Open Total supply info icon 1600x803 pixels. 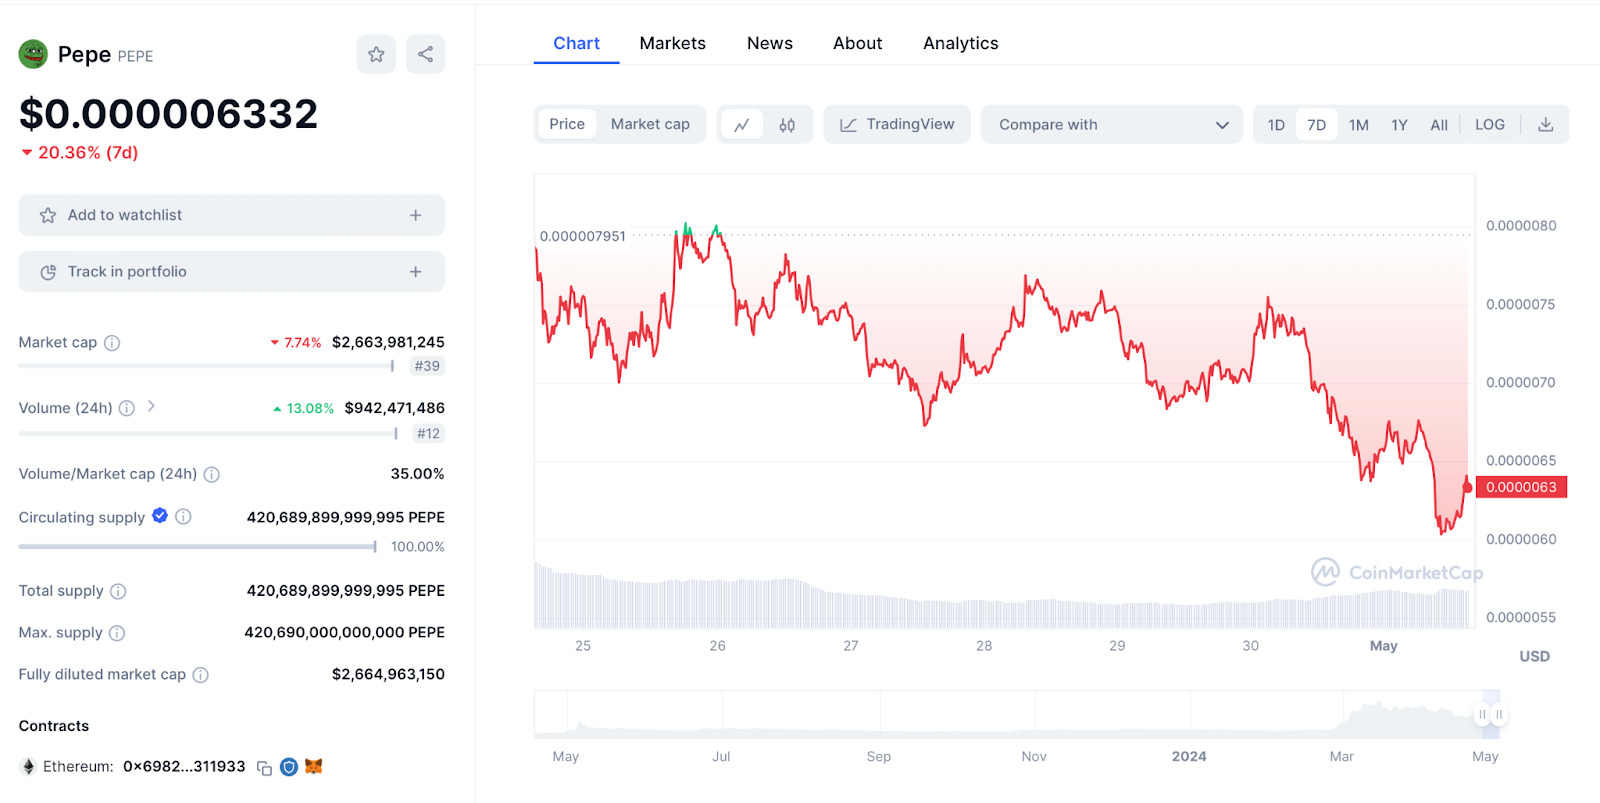118,591
